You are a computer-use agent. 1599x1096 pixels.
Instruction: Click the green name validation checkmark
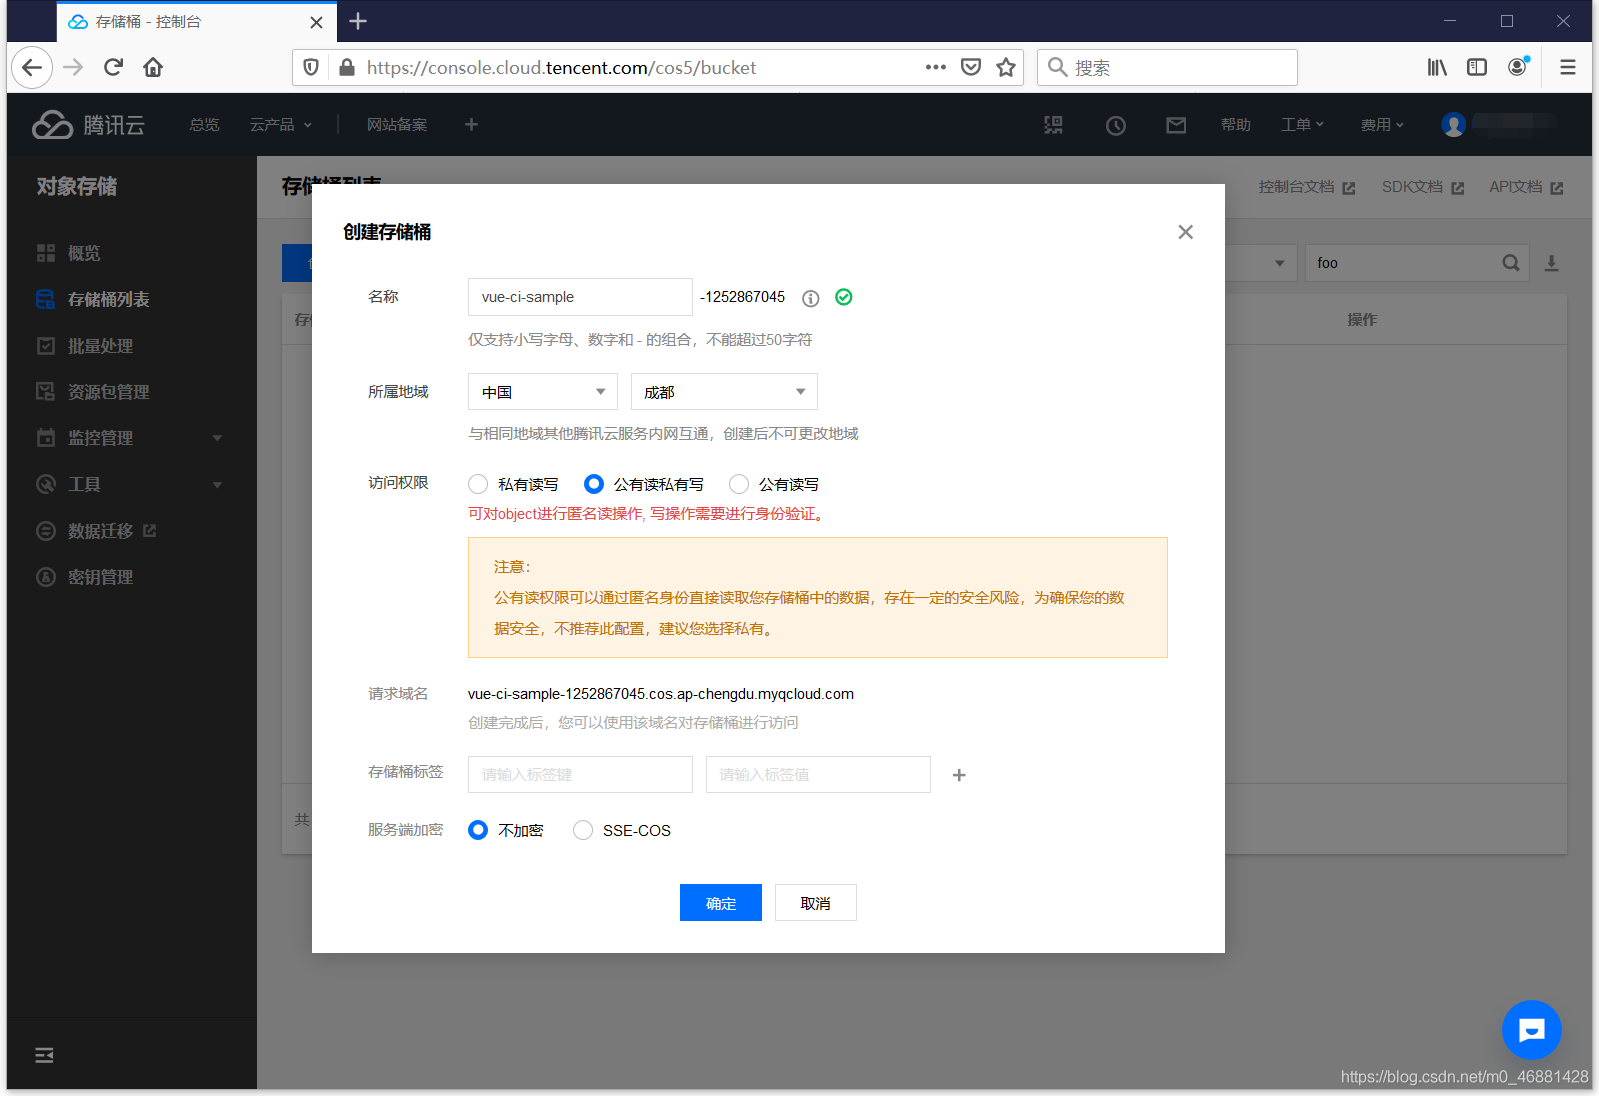click(x=844, y=297)
